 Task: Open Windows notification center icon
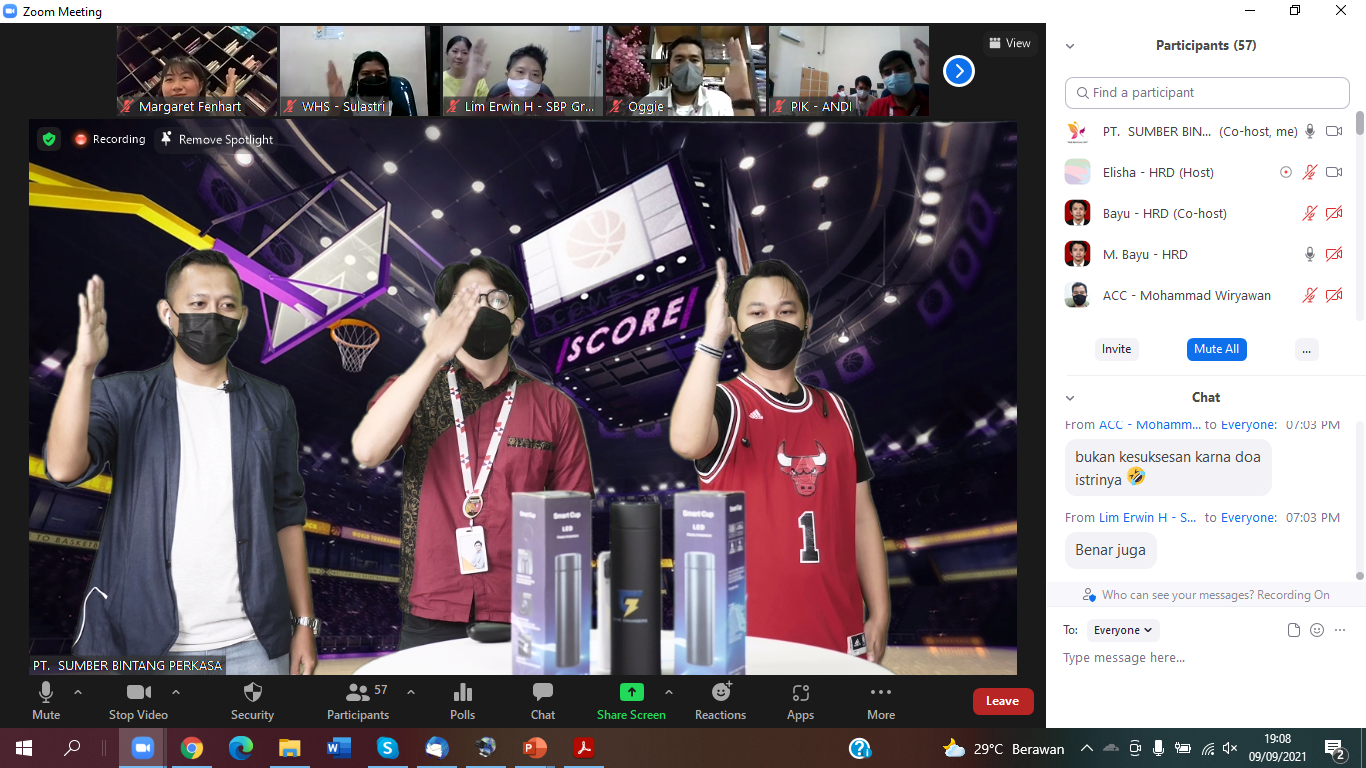point(1334,748)
